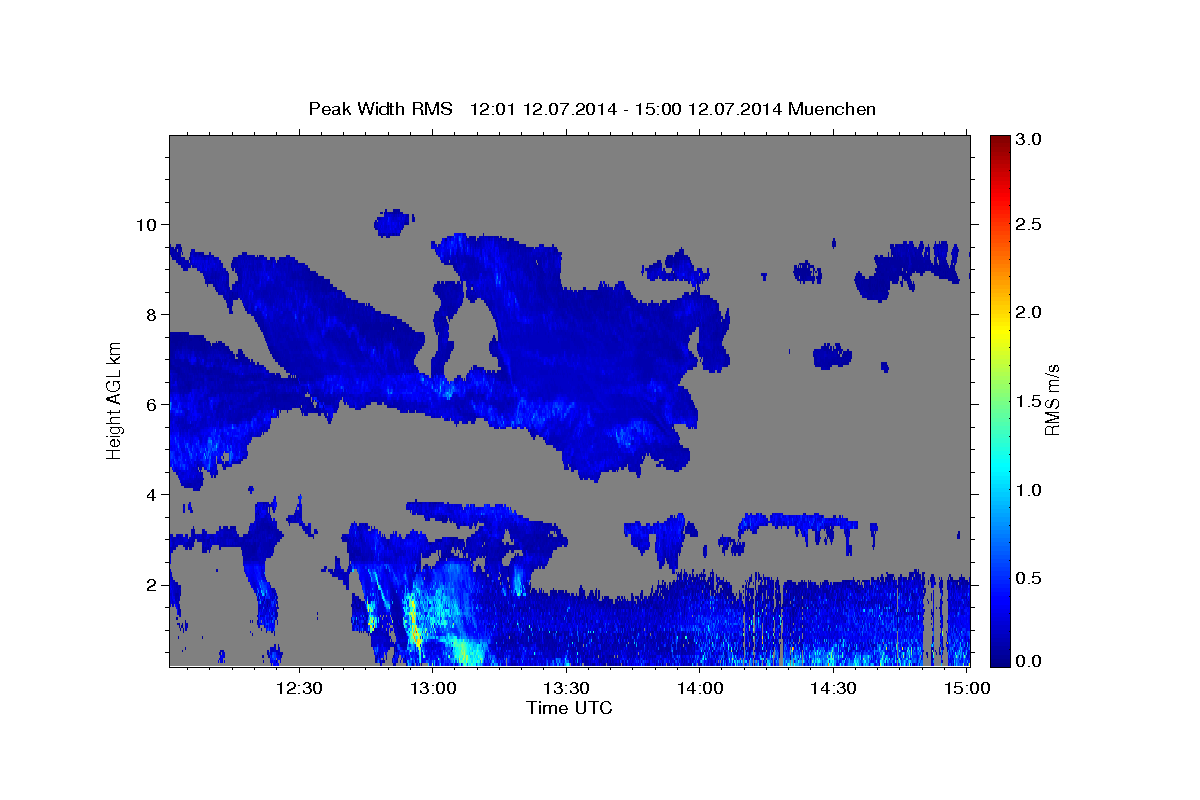This screenshot has height=800, width=1200.
Task: Pick the dark red top of colorbar
Action: 1000,142
